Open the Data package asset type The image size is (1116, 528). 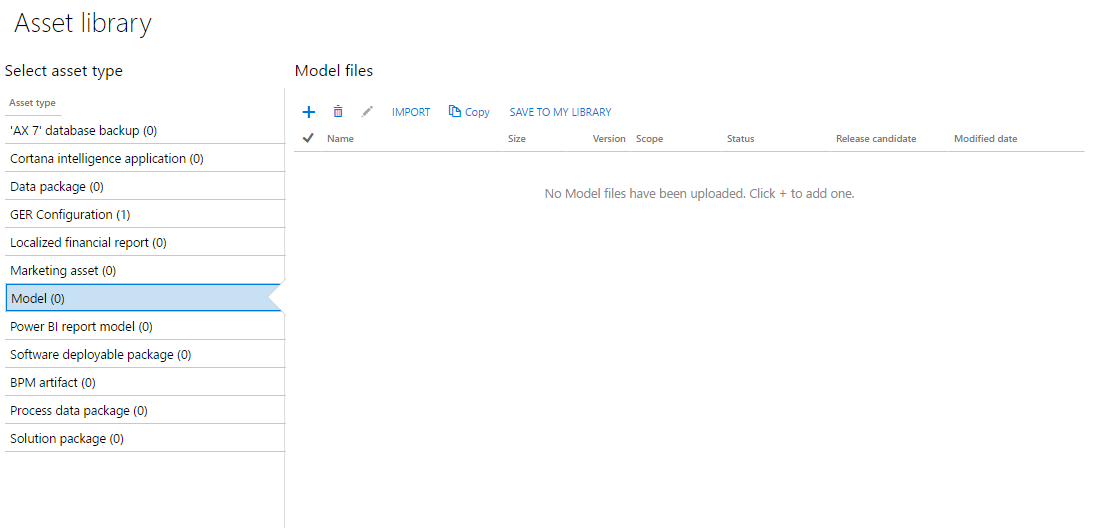point(57,187)
